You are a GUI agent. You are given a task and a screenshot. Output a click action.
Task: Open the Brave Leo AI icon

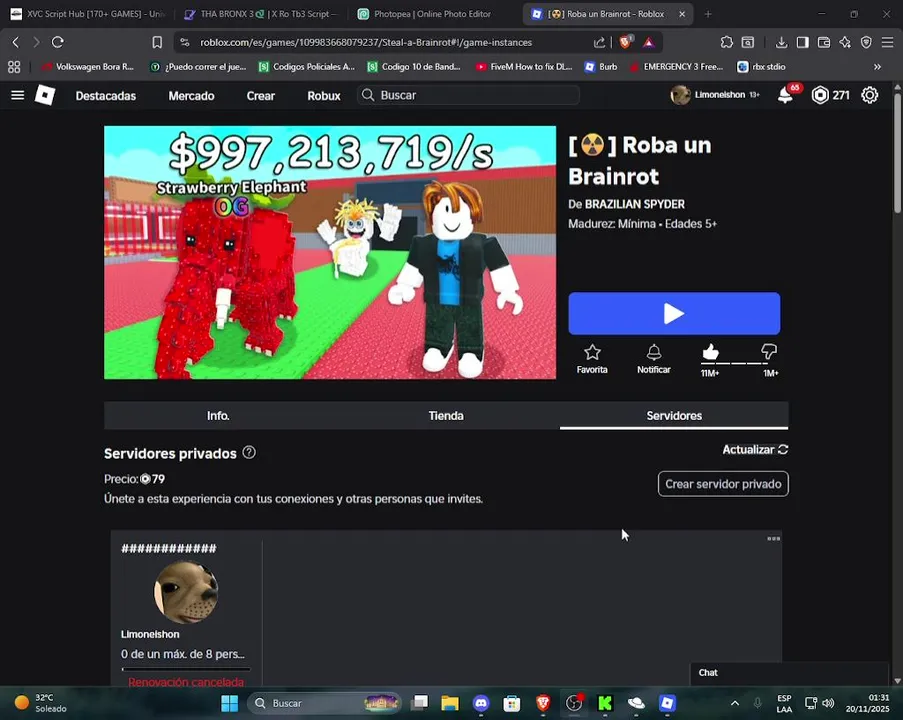click(x=845, y=42)
